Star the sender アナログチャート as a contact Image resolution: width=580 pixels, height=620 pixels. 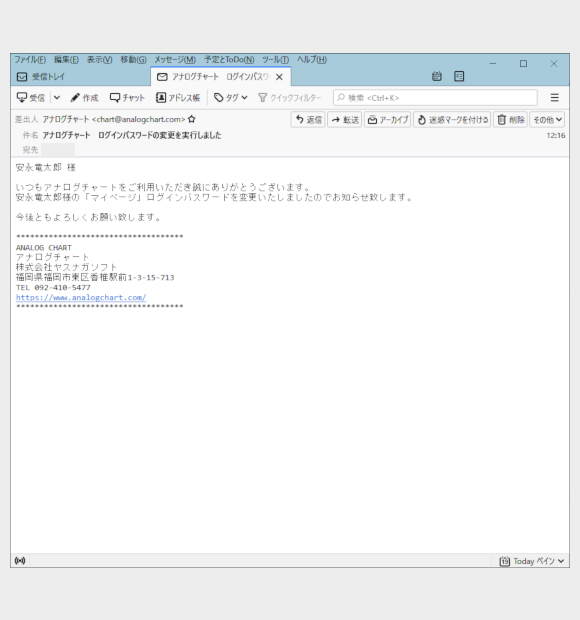[x=192, y=119]
